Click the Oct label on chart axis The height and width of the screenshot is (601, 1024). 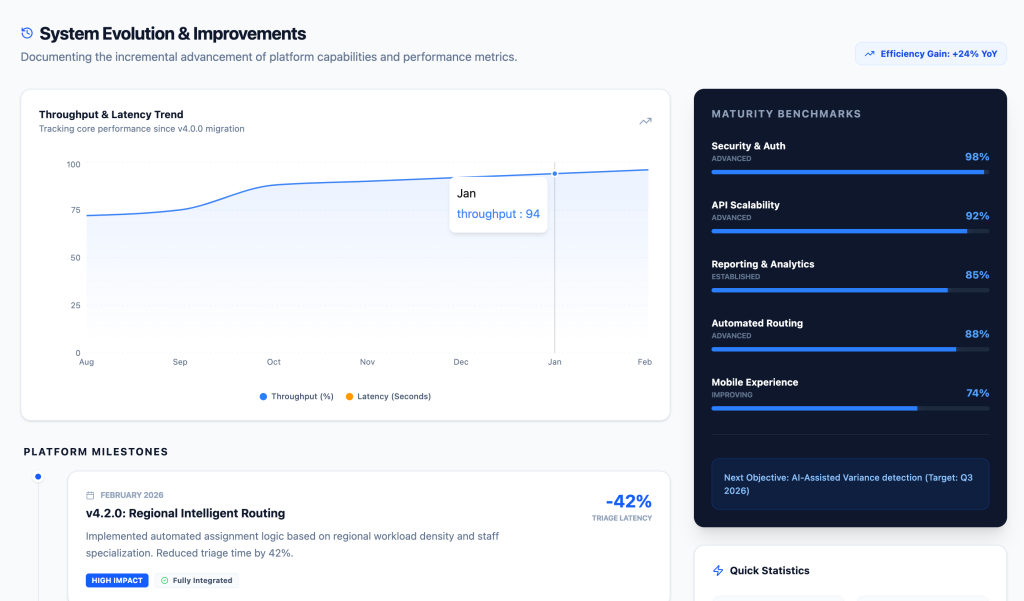[x=273, y=362]
